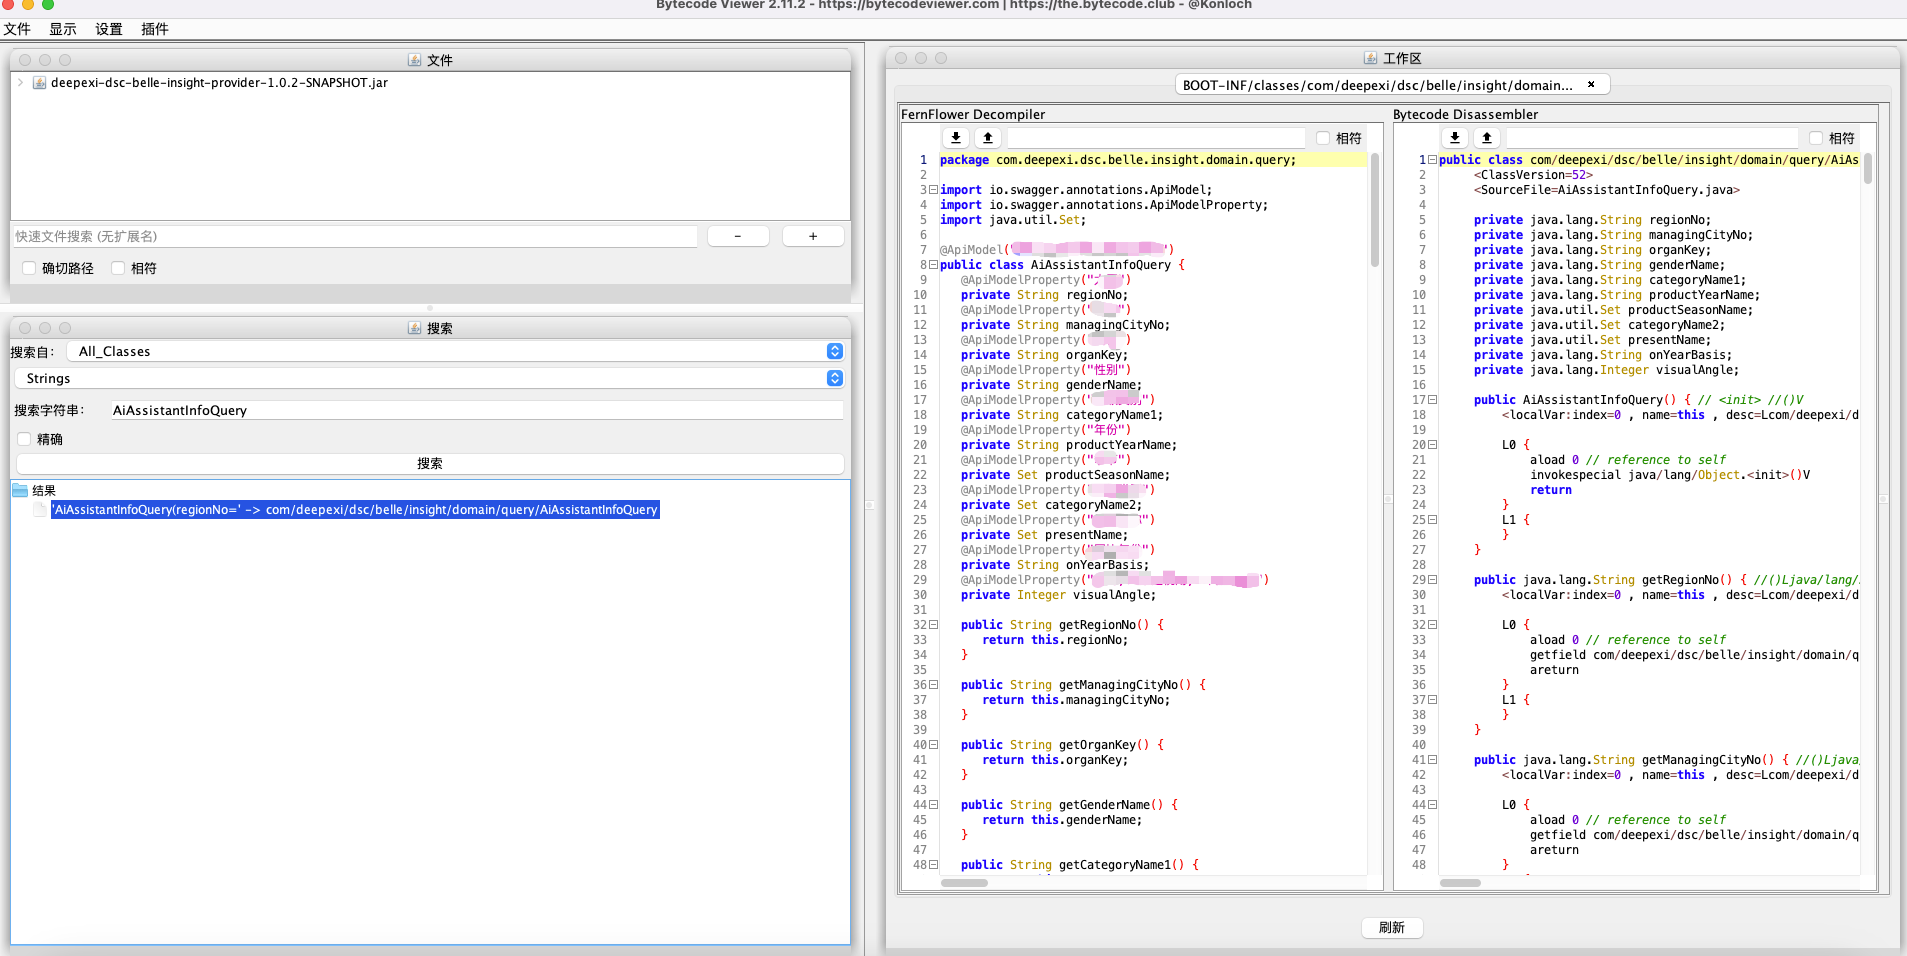Click the plus expand button in 文件 panel
This screenshot has width=1907, height=956.
[x=813, y=236]
